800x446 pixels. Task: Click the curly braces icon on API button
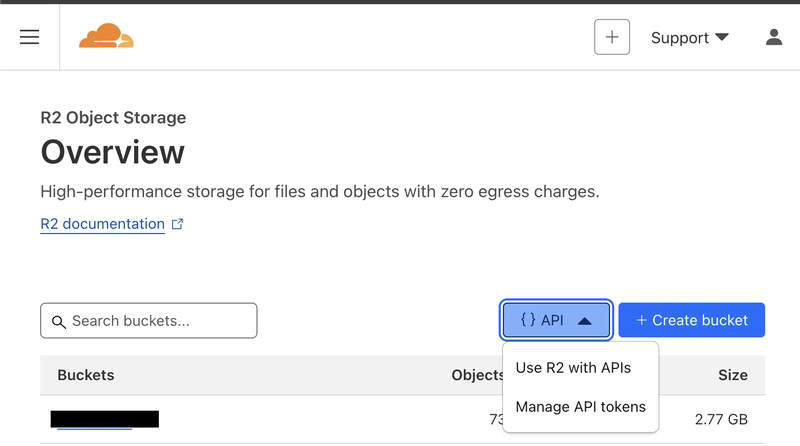pyautogui.click(x=528, y=320)
